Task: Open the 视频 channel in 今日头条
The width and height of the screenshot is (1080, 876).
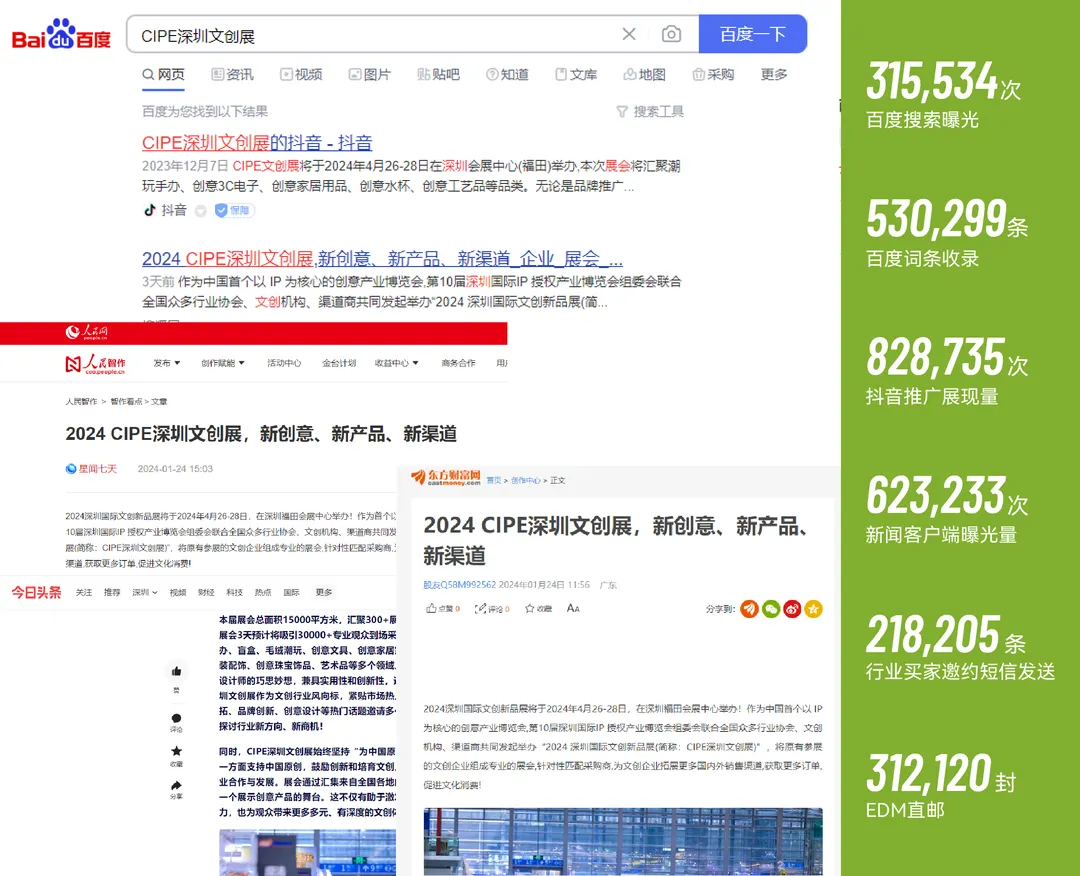Action: tap(178, 592)
